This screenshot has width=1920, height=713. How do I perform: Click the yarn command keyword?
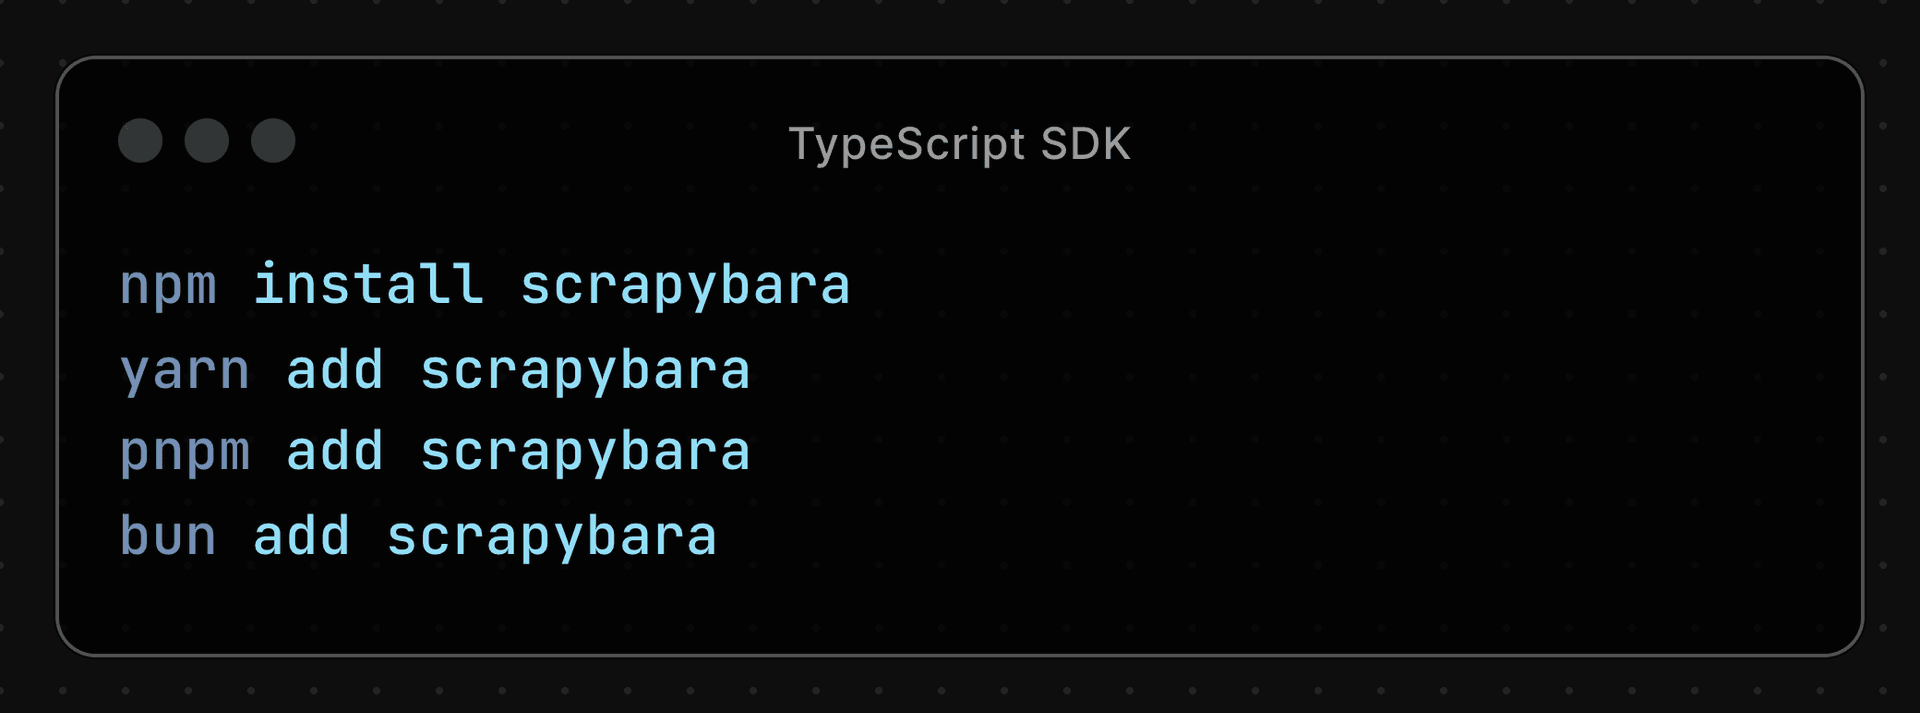184,370
